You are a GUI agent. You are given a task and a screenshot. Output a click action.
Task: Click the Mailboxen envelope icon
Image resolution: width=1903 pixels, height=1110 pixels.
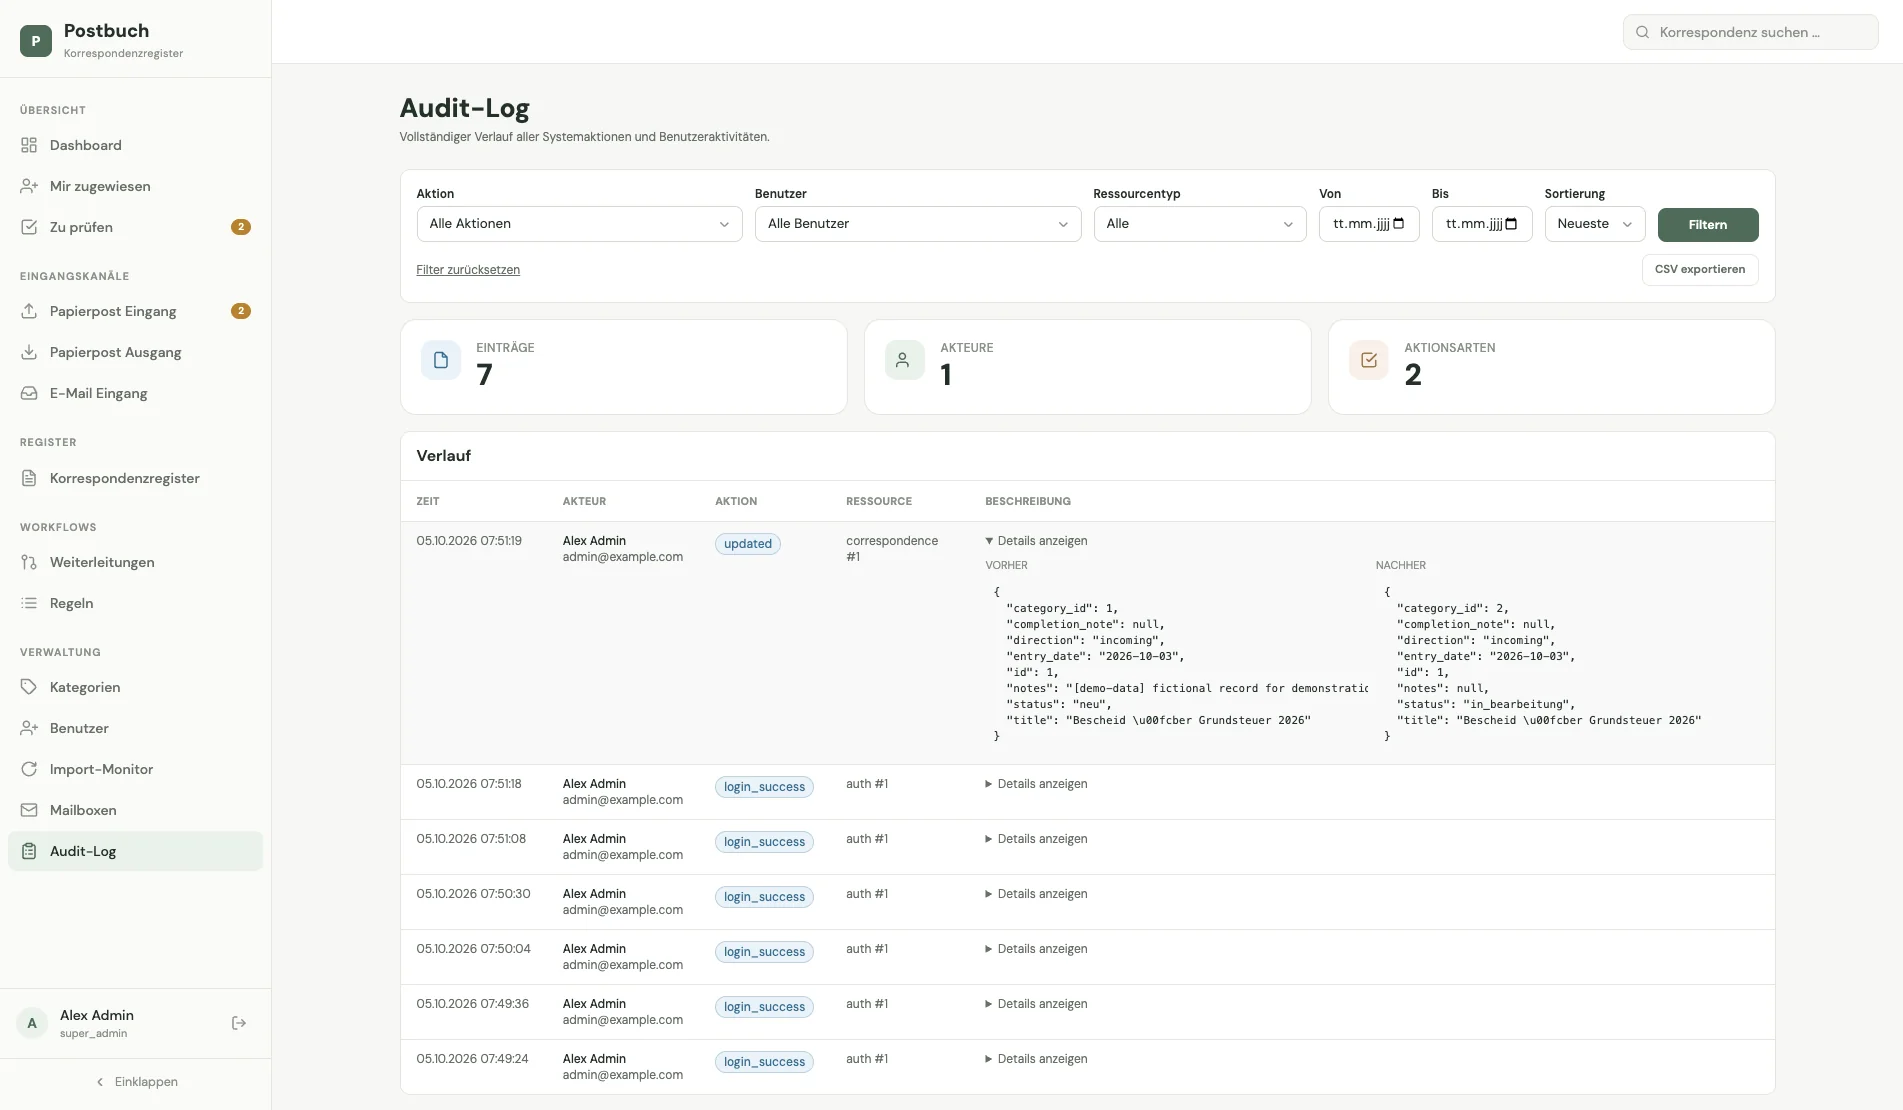tap(29, 810)
